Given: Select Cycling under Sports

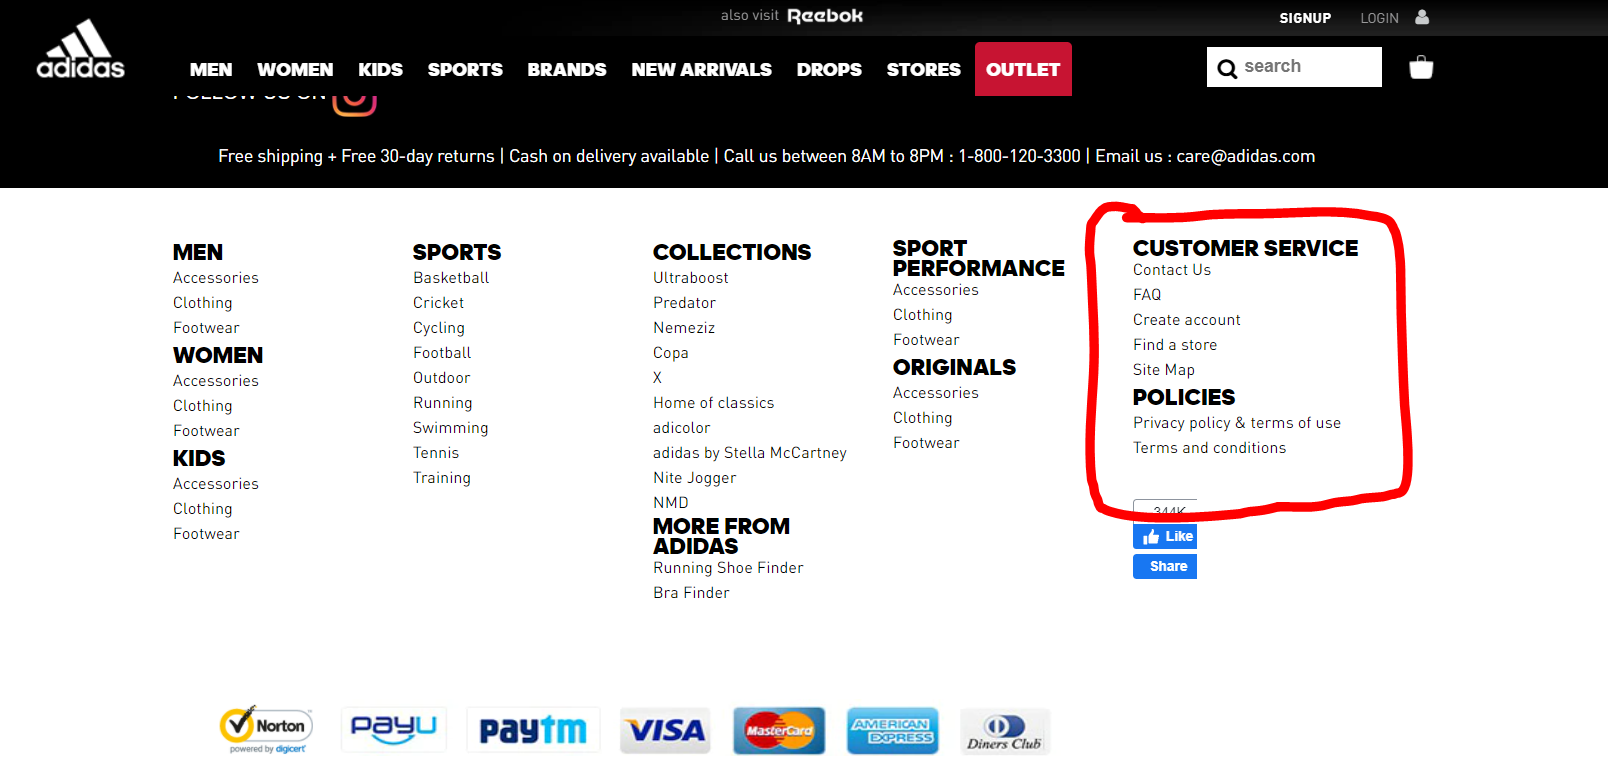Looking at the screenshot, I should pos(439,328).
